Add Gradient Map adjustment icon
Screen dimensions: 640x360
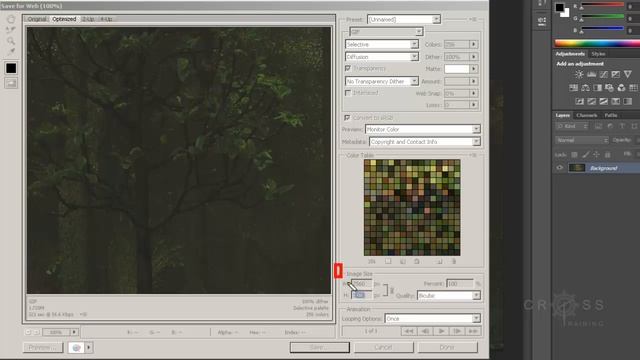(x=628, y=101)
